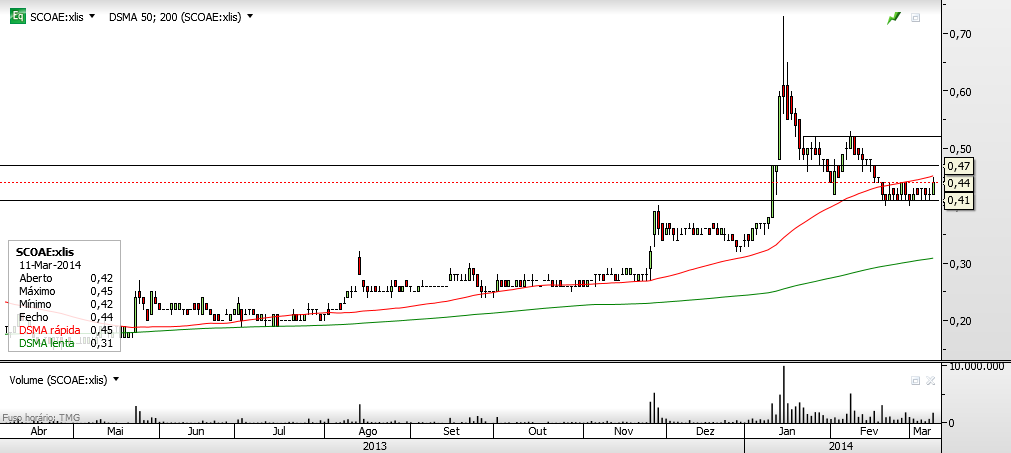The image size is (1011, 453).
Task: Click the Fuso horário: TMG text
Action: click(41, 418)
